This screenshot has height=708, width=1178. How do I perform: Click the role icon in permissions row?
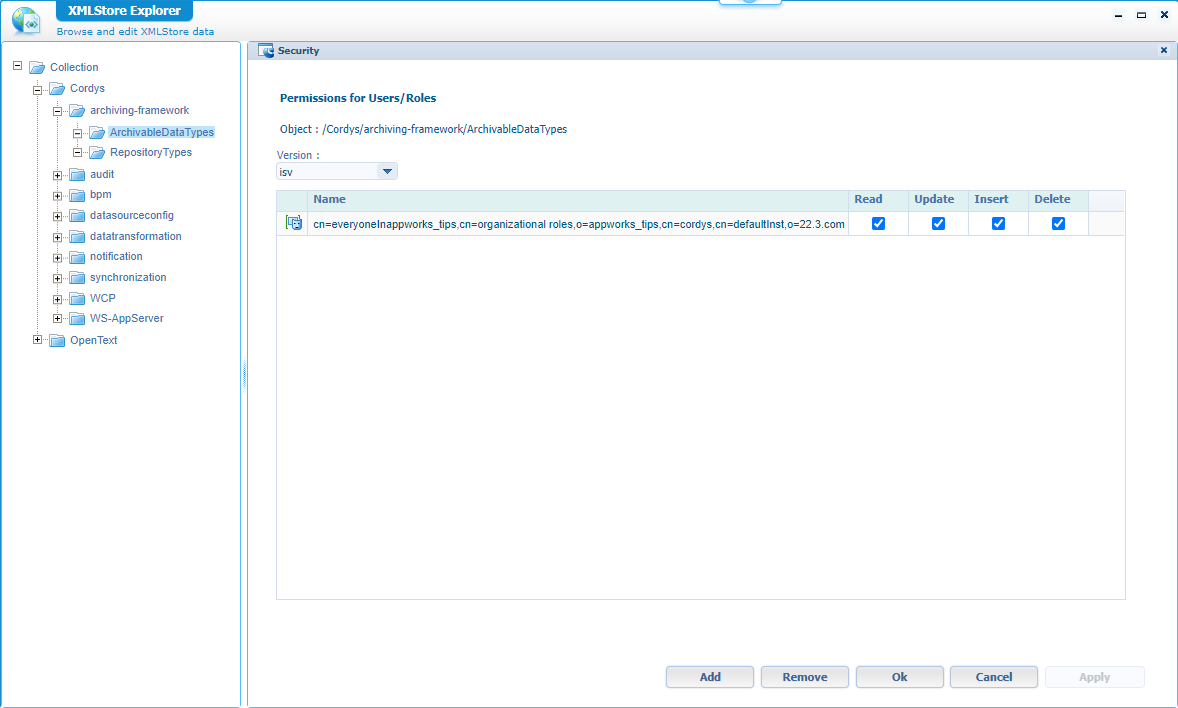(293, 223)
